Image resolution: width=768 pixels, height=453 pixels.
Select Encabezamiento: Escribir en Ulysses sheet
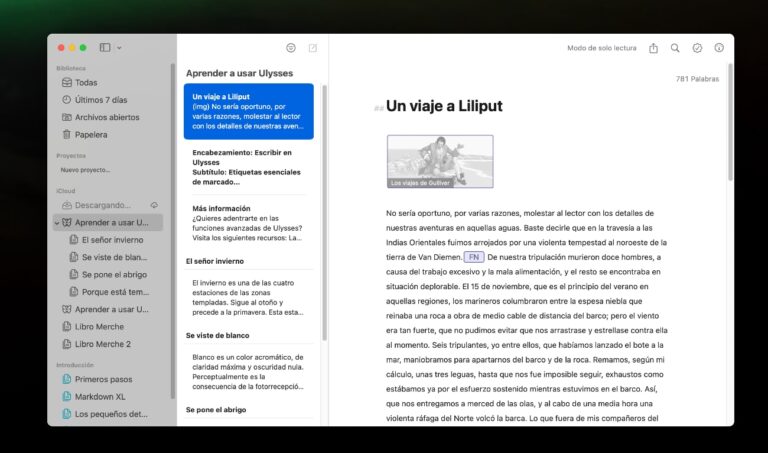(x=249, y=167)
